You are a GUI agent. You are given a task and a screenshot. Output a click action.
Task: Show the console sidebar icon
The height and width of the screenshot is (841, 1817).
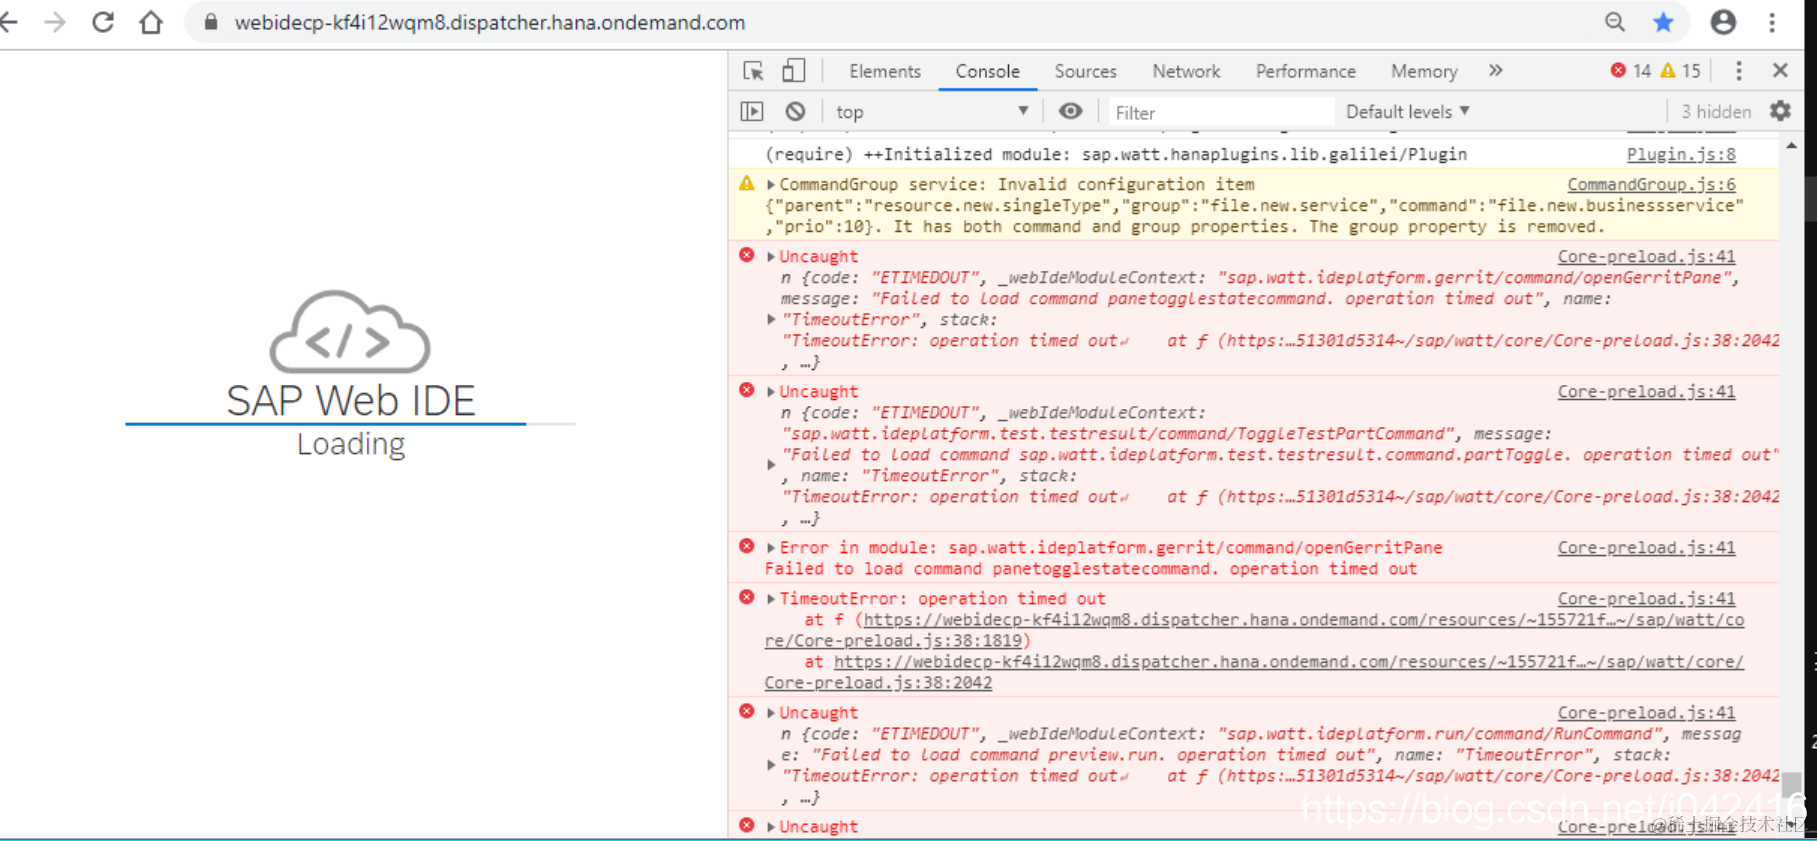pyautogui.click(x=752, y=111)
